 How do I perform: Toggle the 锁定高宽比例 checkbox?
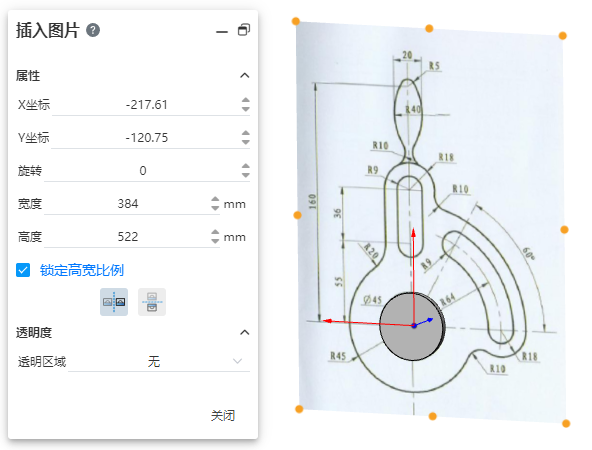23,270
